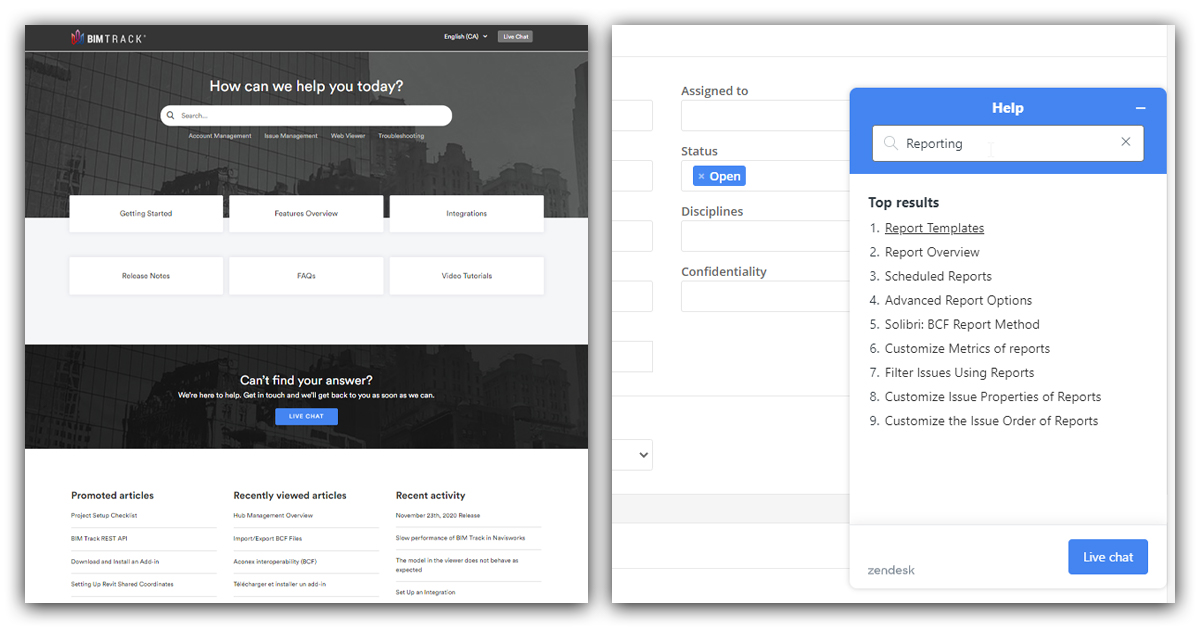This screenshot has width=1200, height=628.
Task: Select Account Management quick link
Action: 220,136
